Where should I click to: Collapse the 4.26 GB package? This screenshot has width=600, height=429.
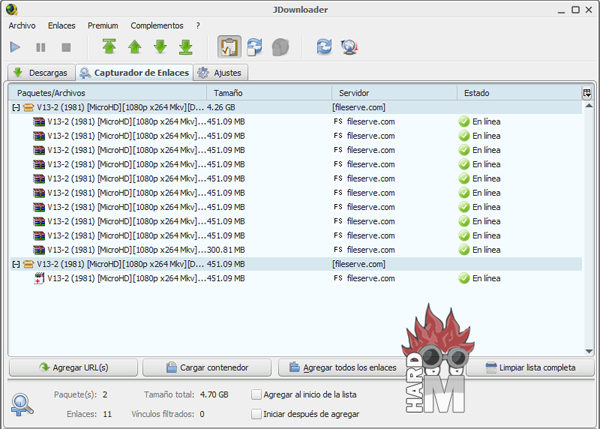coord(16,108)
